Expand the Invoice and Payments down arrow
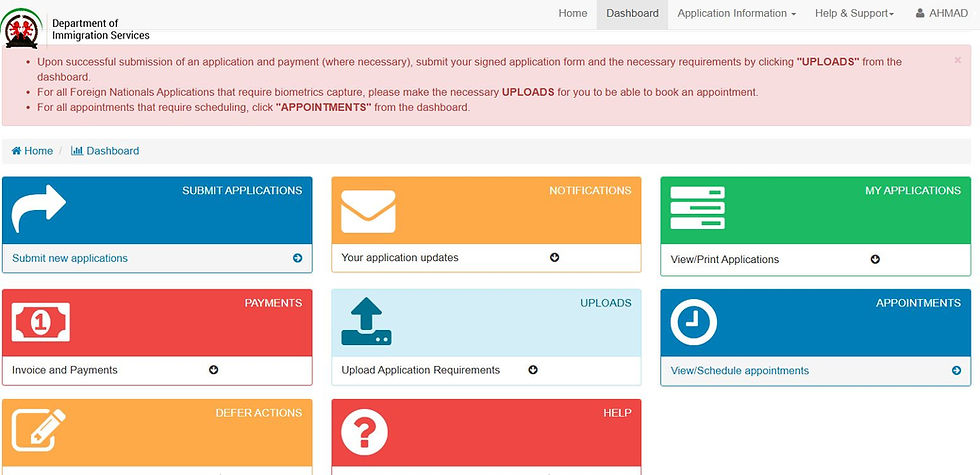 tap(214, 370)
